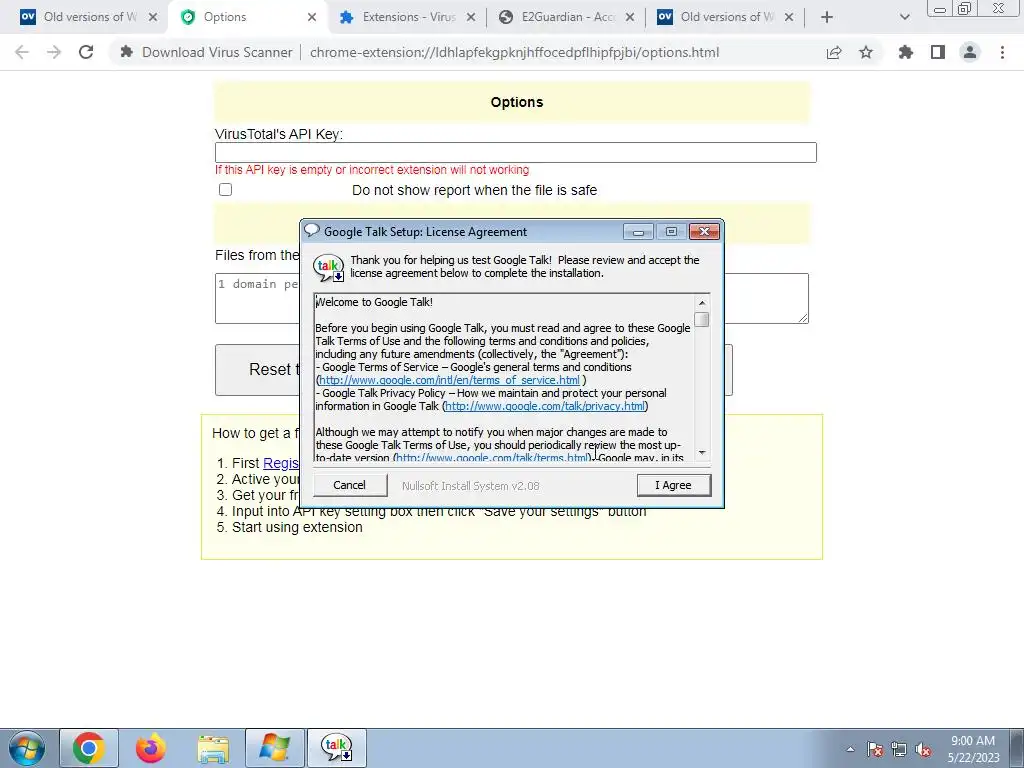Image resolution: width=1024 pixels, height=768 pixels.
Task: Click 'Welcome to Google Talk!' license text
Action: [374, 302]
